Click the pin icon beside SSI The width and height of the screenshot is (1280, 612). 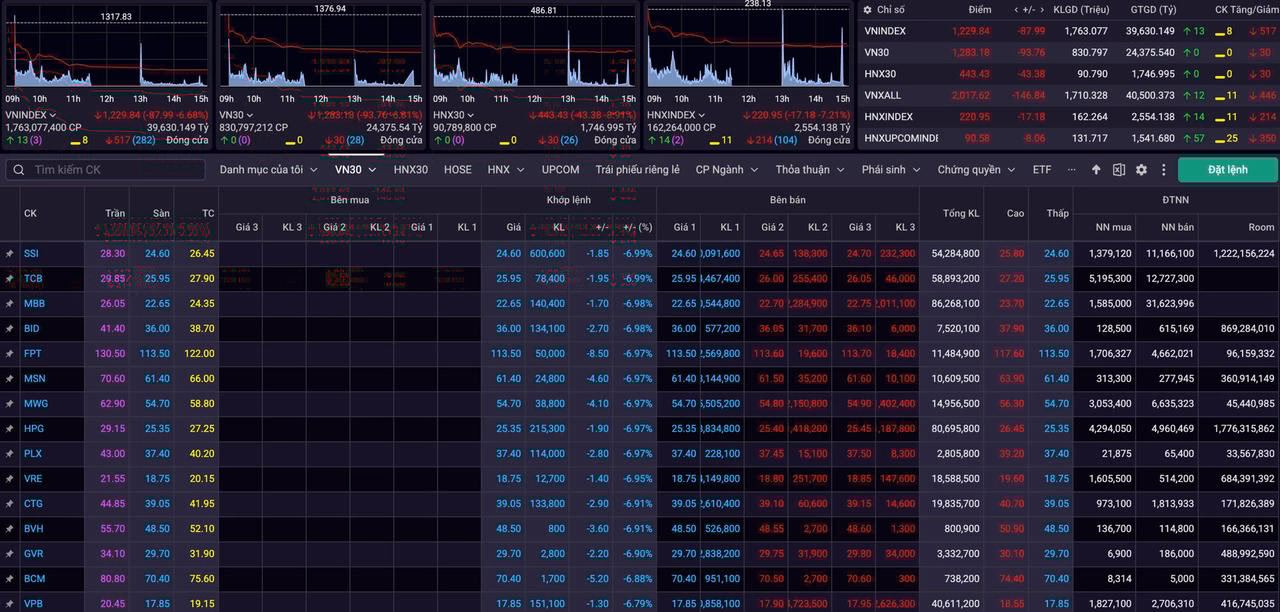tap(10, 254)
